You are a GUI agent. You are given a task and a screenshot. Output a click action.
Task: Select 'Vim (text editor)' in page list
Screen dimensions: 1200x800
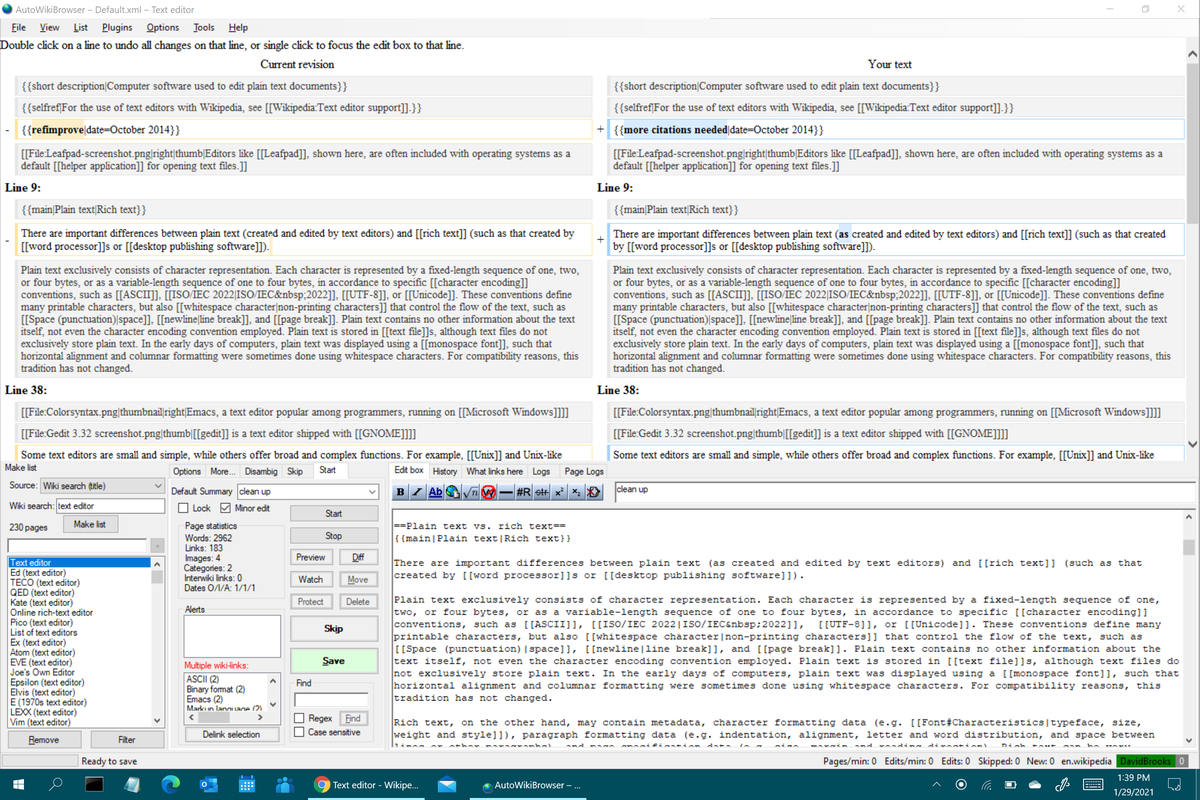42,722
